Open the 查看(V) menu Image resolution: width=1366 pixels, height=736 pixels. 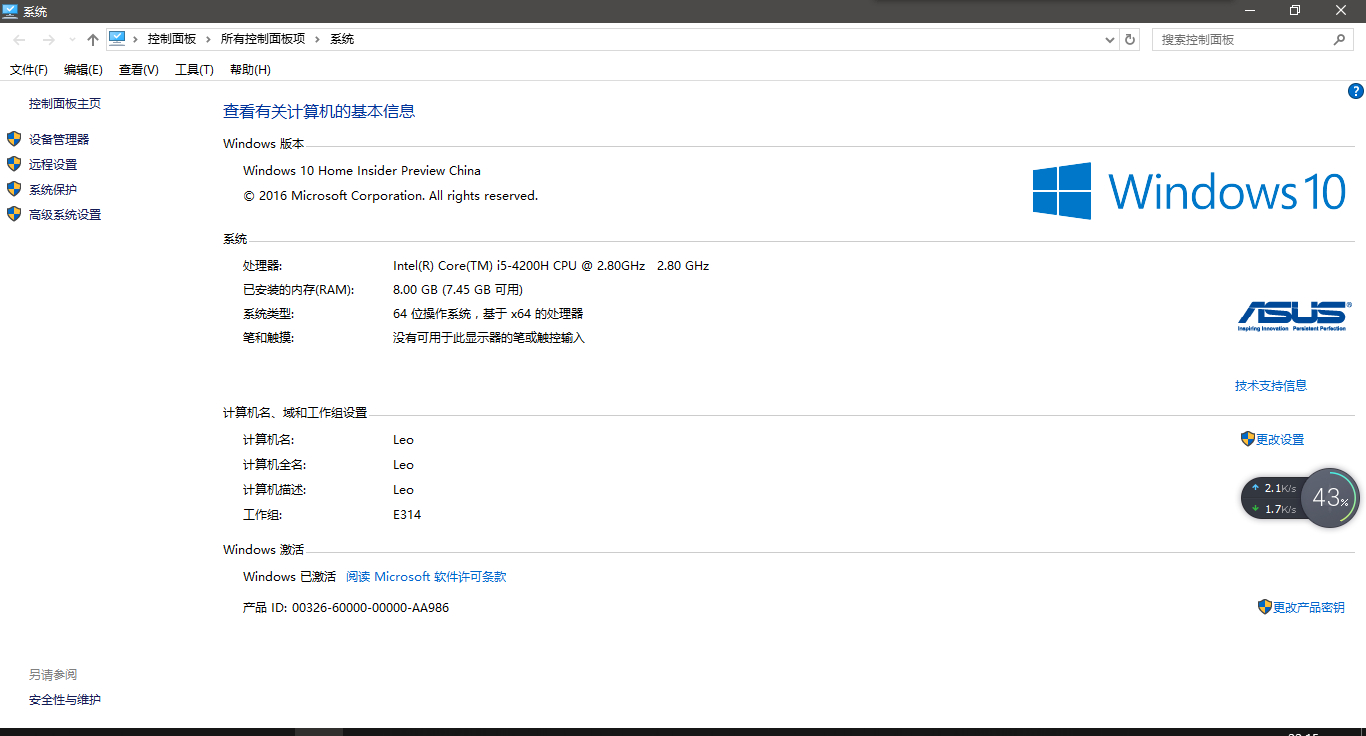point(139,69)
